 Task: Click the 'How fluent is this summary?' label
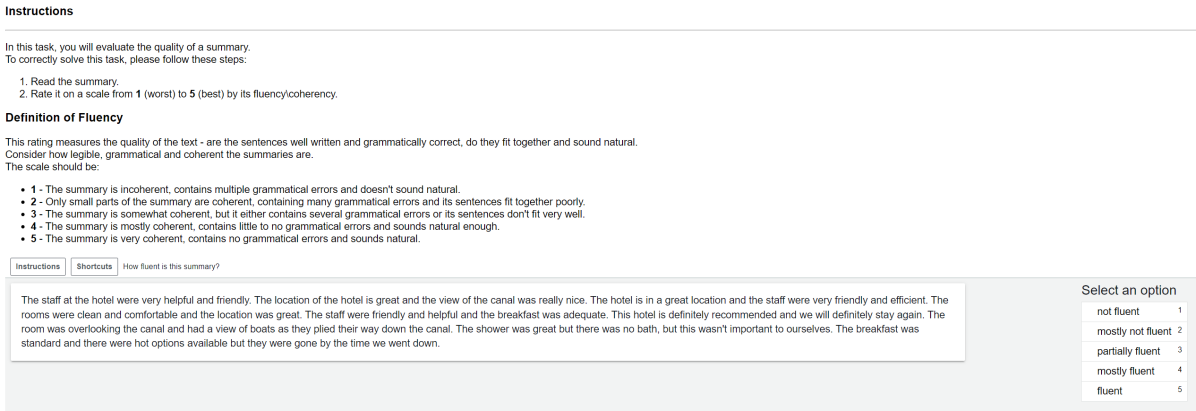(171, 266)
